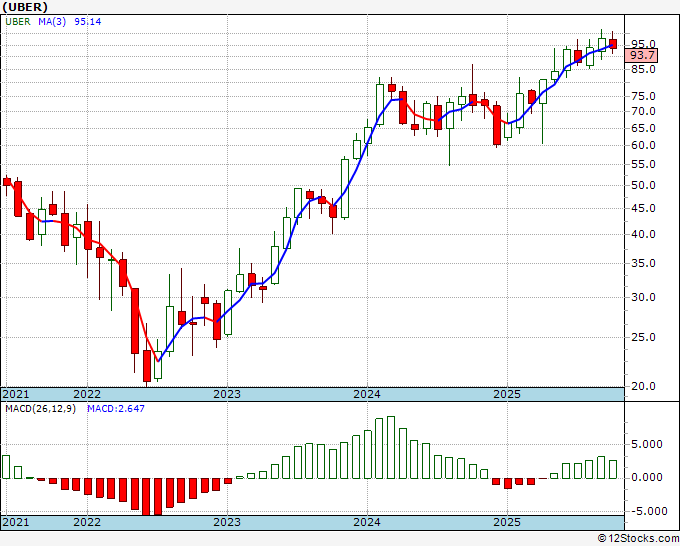Click the 5.000 MACD axis label
The width and height of the screenshot is (680, 546).
coord(647,445)
